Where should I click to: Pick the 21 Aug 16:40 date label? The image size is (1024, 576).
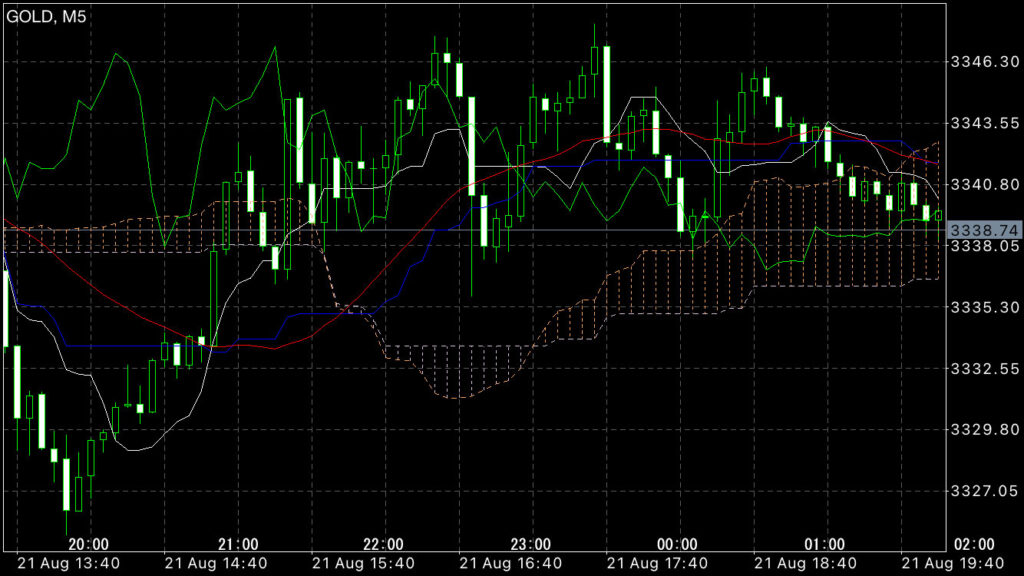506,563
